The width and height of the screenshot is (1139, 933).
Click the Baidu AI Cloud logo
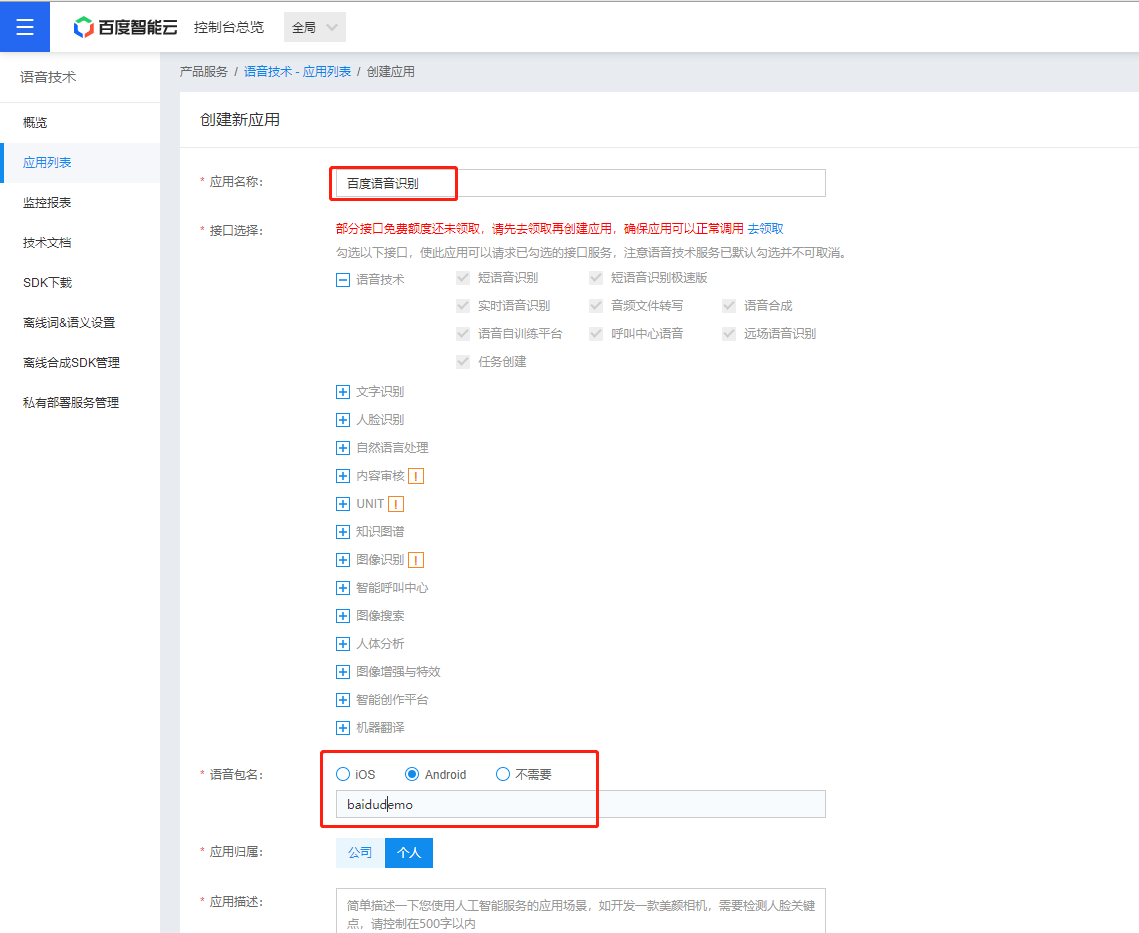tap(125, 27)
